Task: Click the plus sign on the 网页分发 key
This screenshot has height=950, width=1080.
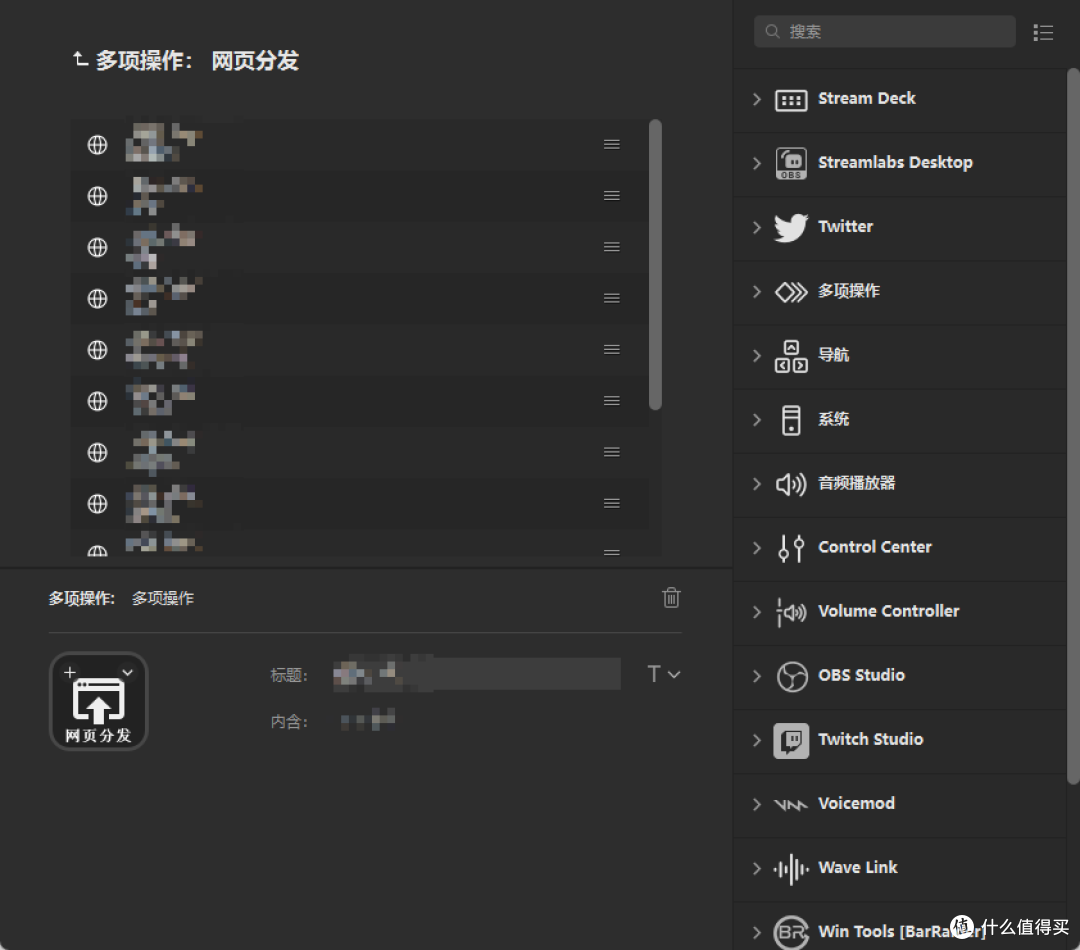Action: click(x=70, y=672)
